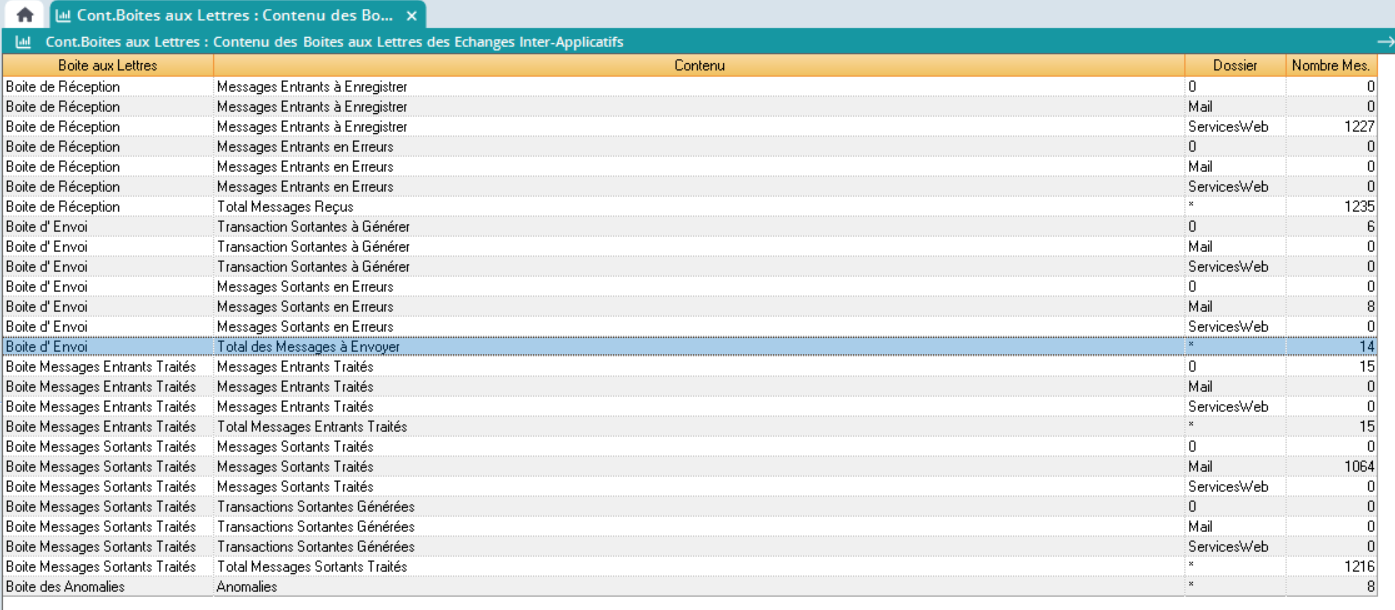Click the Nombre Mes. column header
The image size is (1395, 610).
point(1330,65)
